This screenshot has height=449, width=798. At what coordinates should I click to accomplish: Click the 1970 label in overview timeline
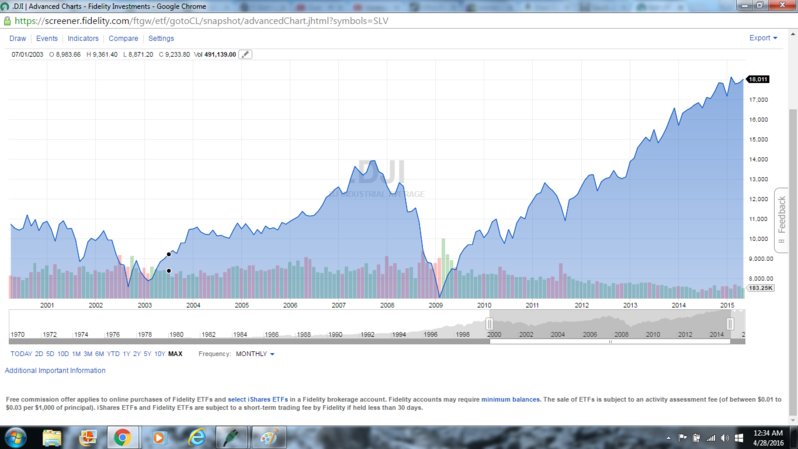(18, 334)
